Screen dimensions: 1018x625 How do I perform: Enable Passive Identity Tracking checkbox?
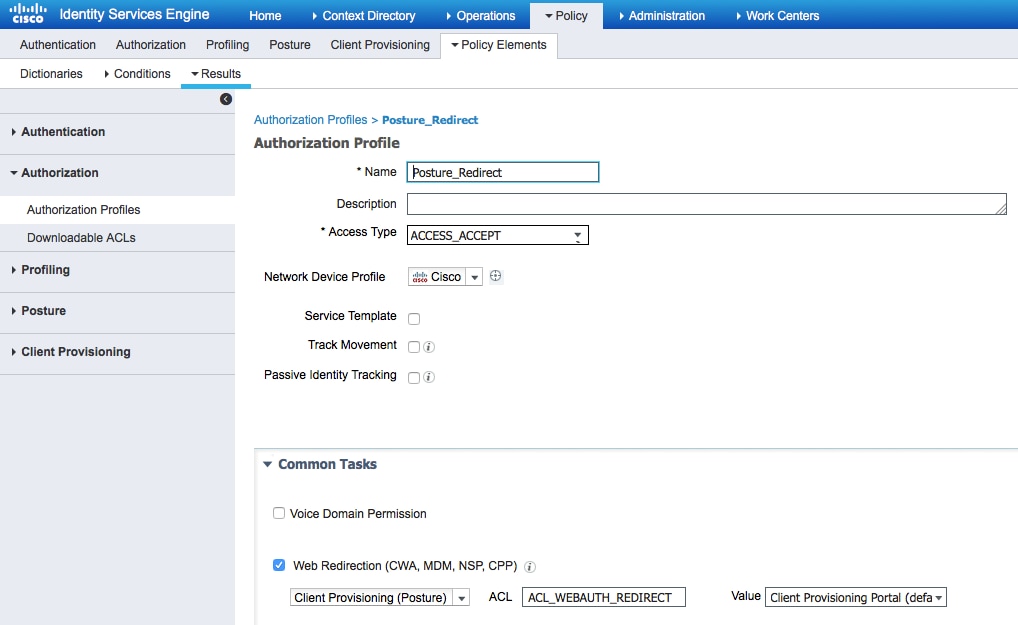click(414, 378)
